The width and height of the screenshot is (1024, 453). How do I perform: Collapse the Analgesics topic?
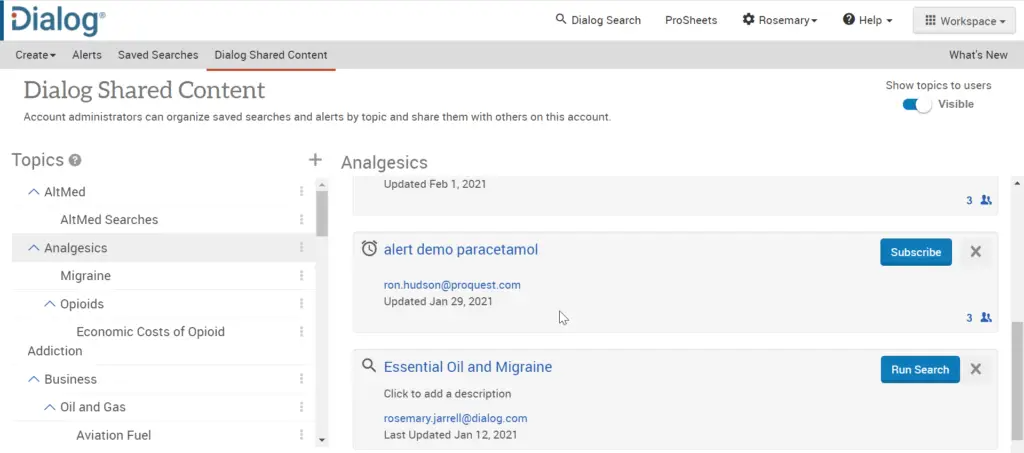(x=33, y=248)
